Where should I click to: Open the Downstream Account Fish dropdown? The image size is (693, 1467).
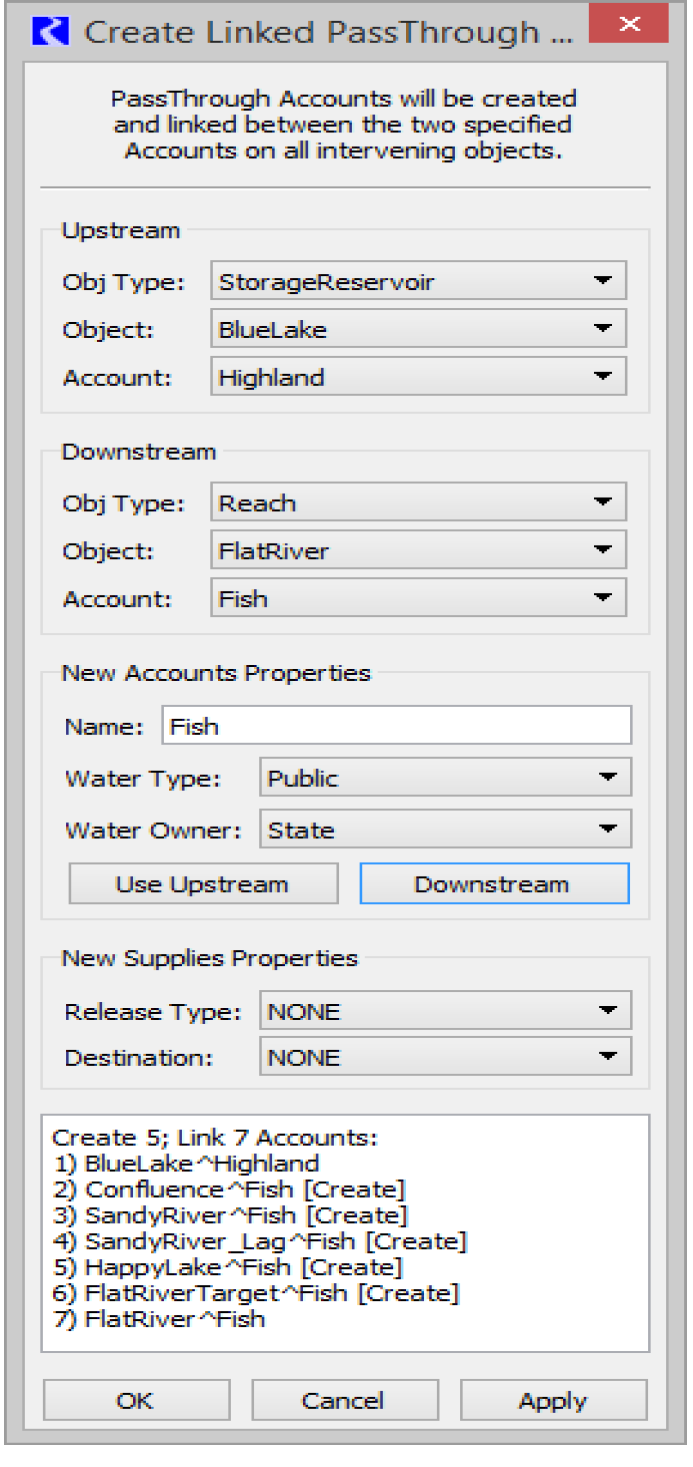pos(418,598)
